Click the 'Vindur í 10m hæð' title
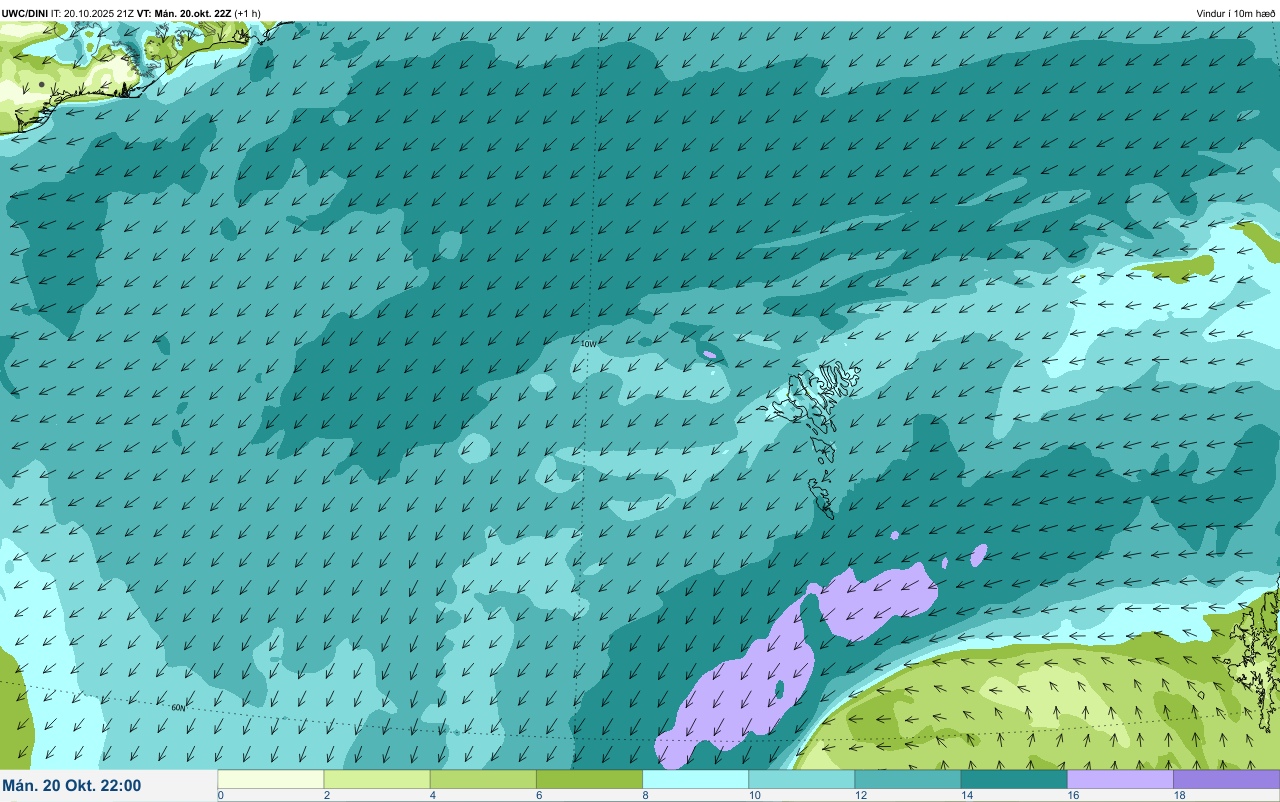The height and width of the screenshot is (802, 1280). click(1235, 13)
